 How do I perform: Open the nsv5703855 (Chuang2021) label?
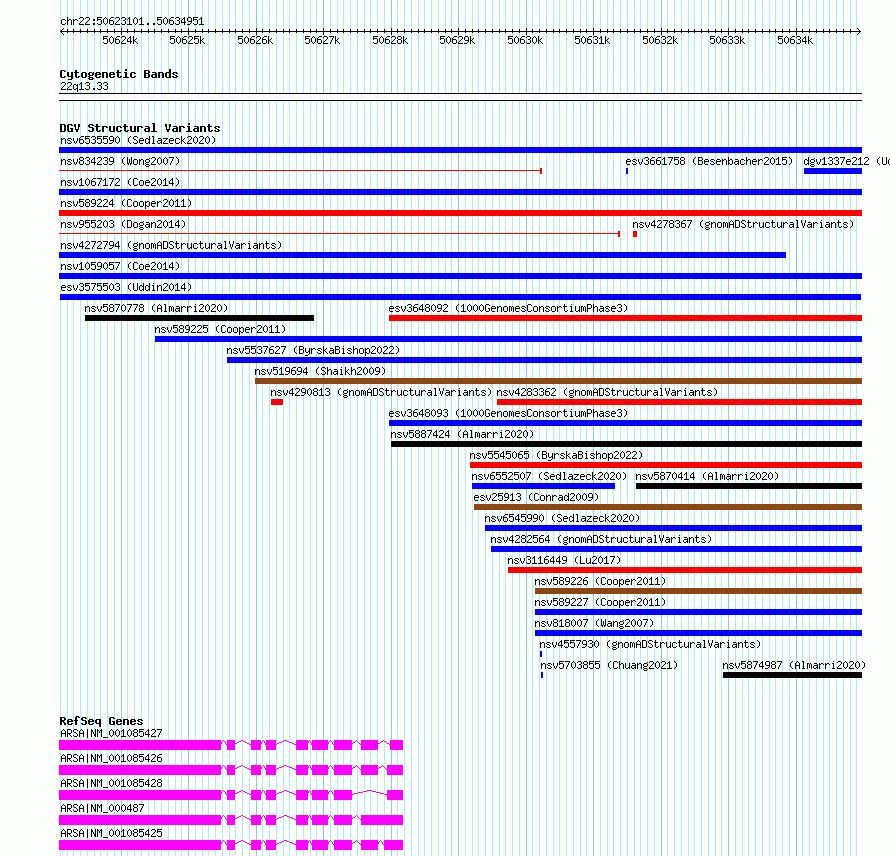point(609,665)
